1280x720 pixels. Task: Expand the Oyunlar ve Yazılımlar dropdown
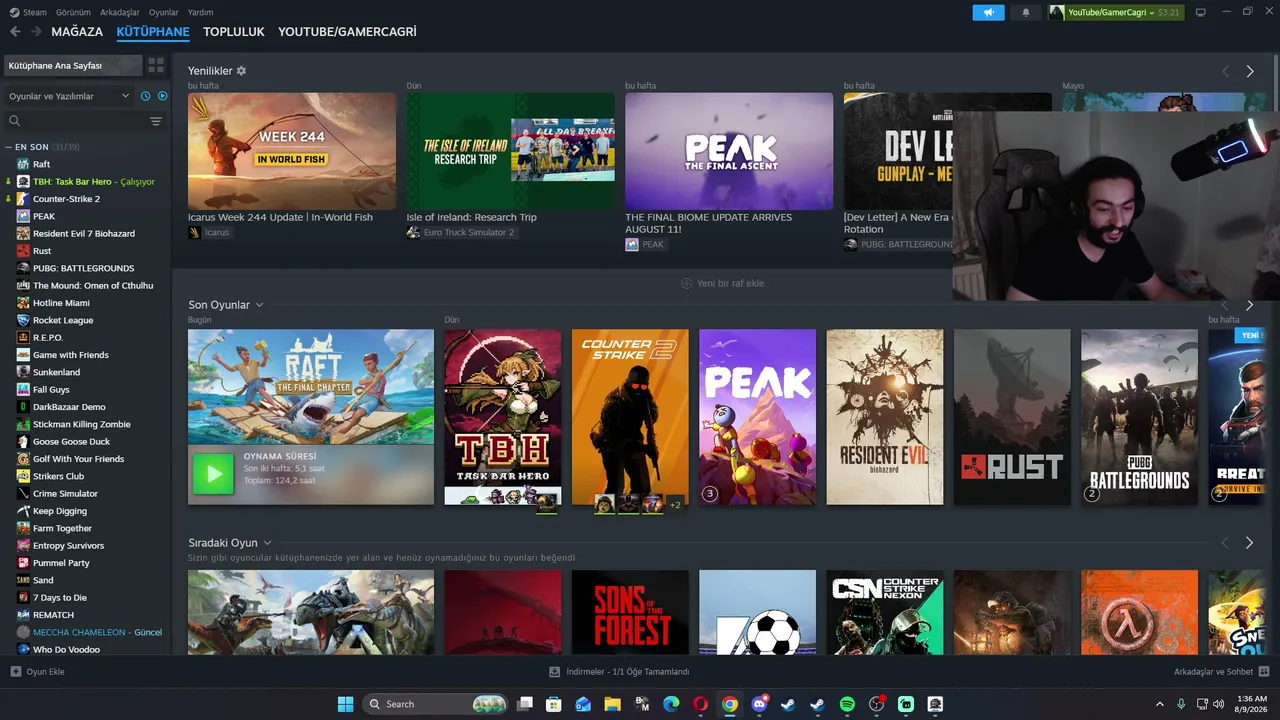click(x=69, y=96)
